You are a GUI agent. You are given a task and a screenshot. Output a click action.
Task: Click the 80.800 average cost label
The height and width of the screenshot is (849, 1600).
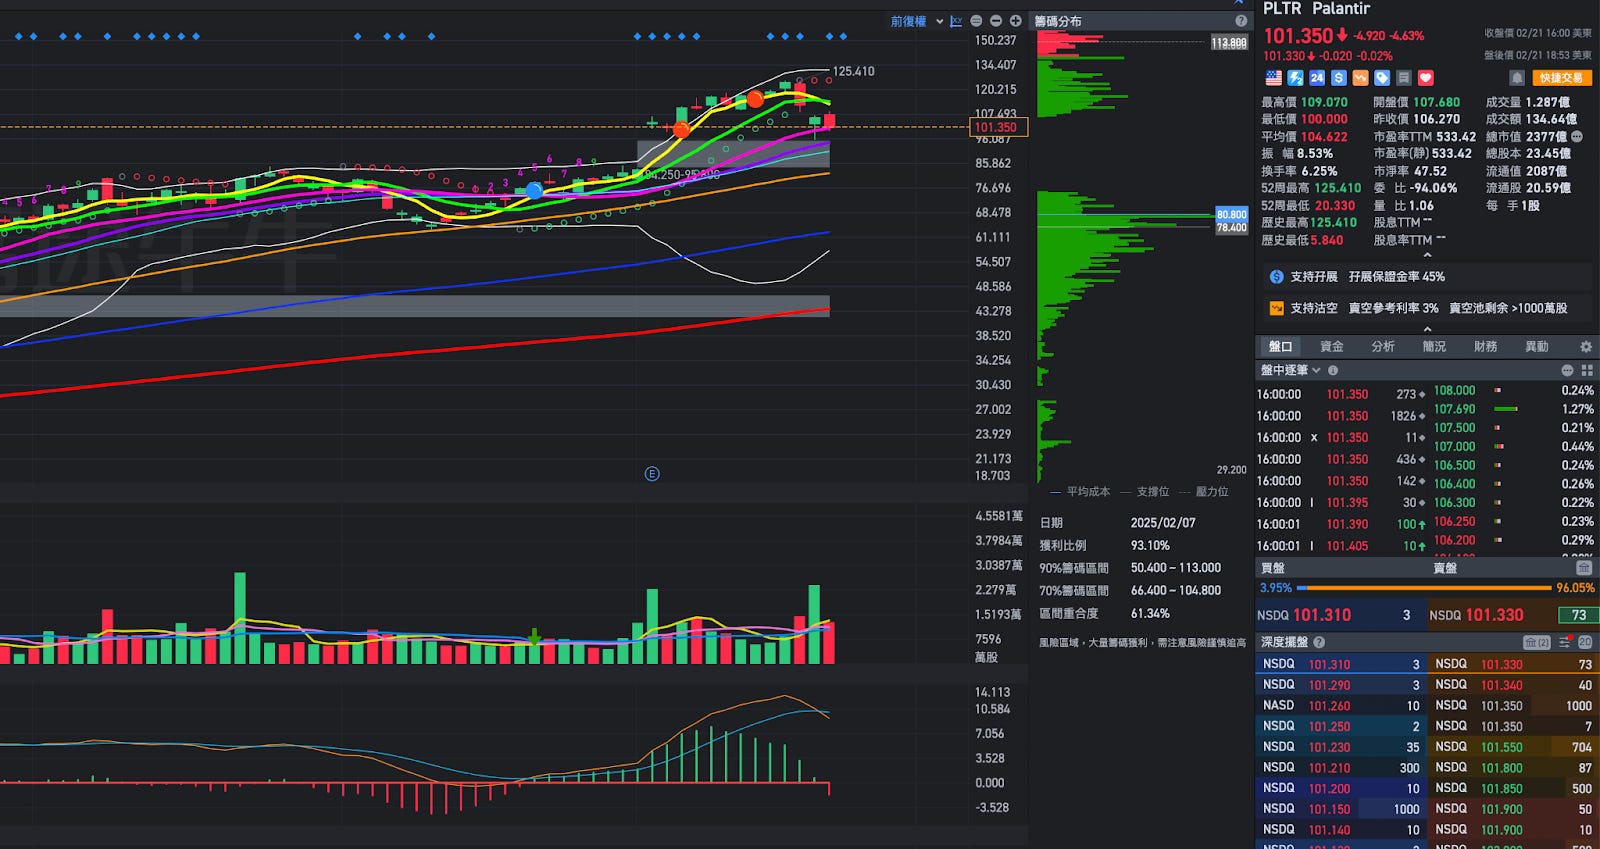click(x=1231, y=215)
